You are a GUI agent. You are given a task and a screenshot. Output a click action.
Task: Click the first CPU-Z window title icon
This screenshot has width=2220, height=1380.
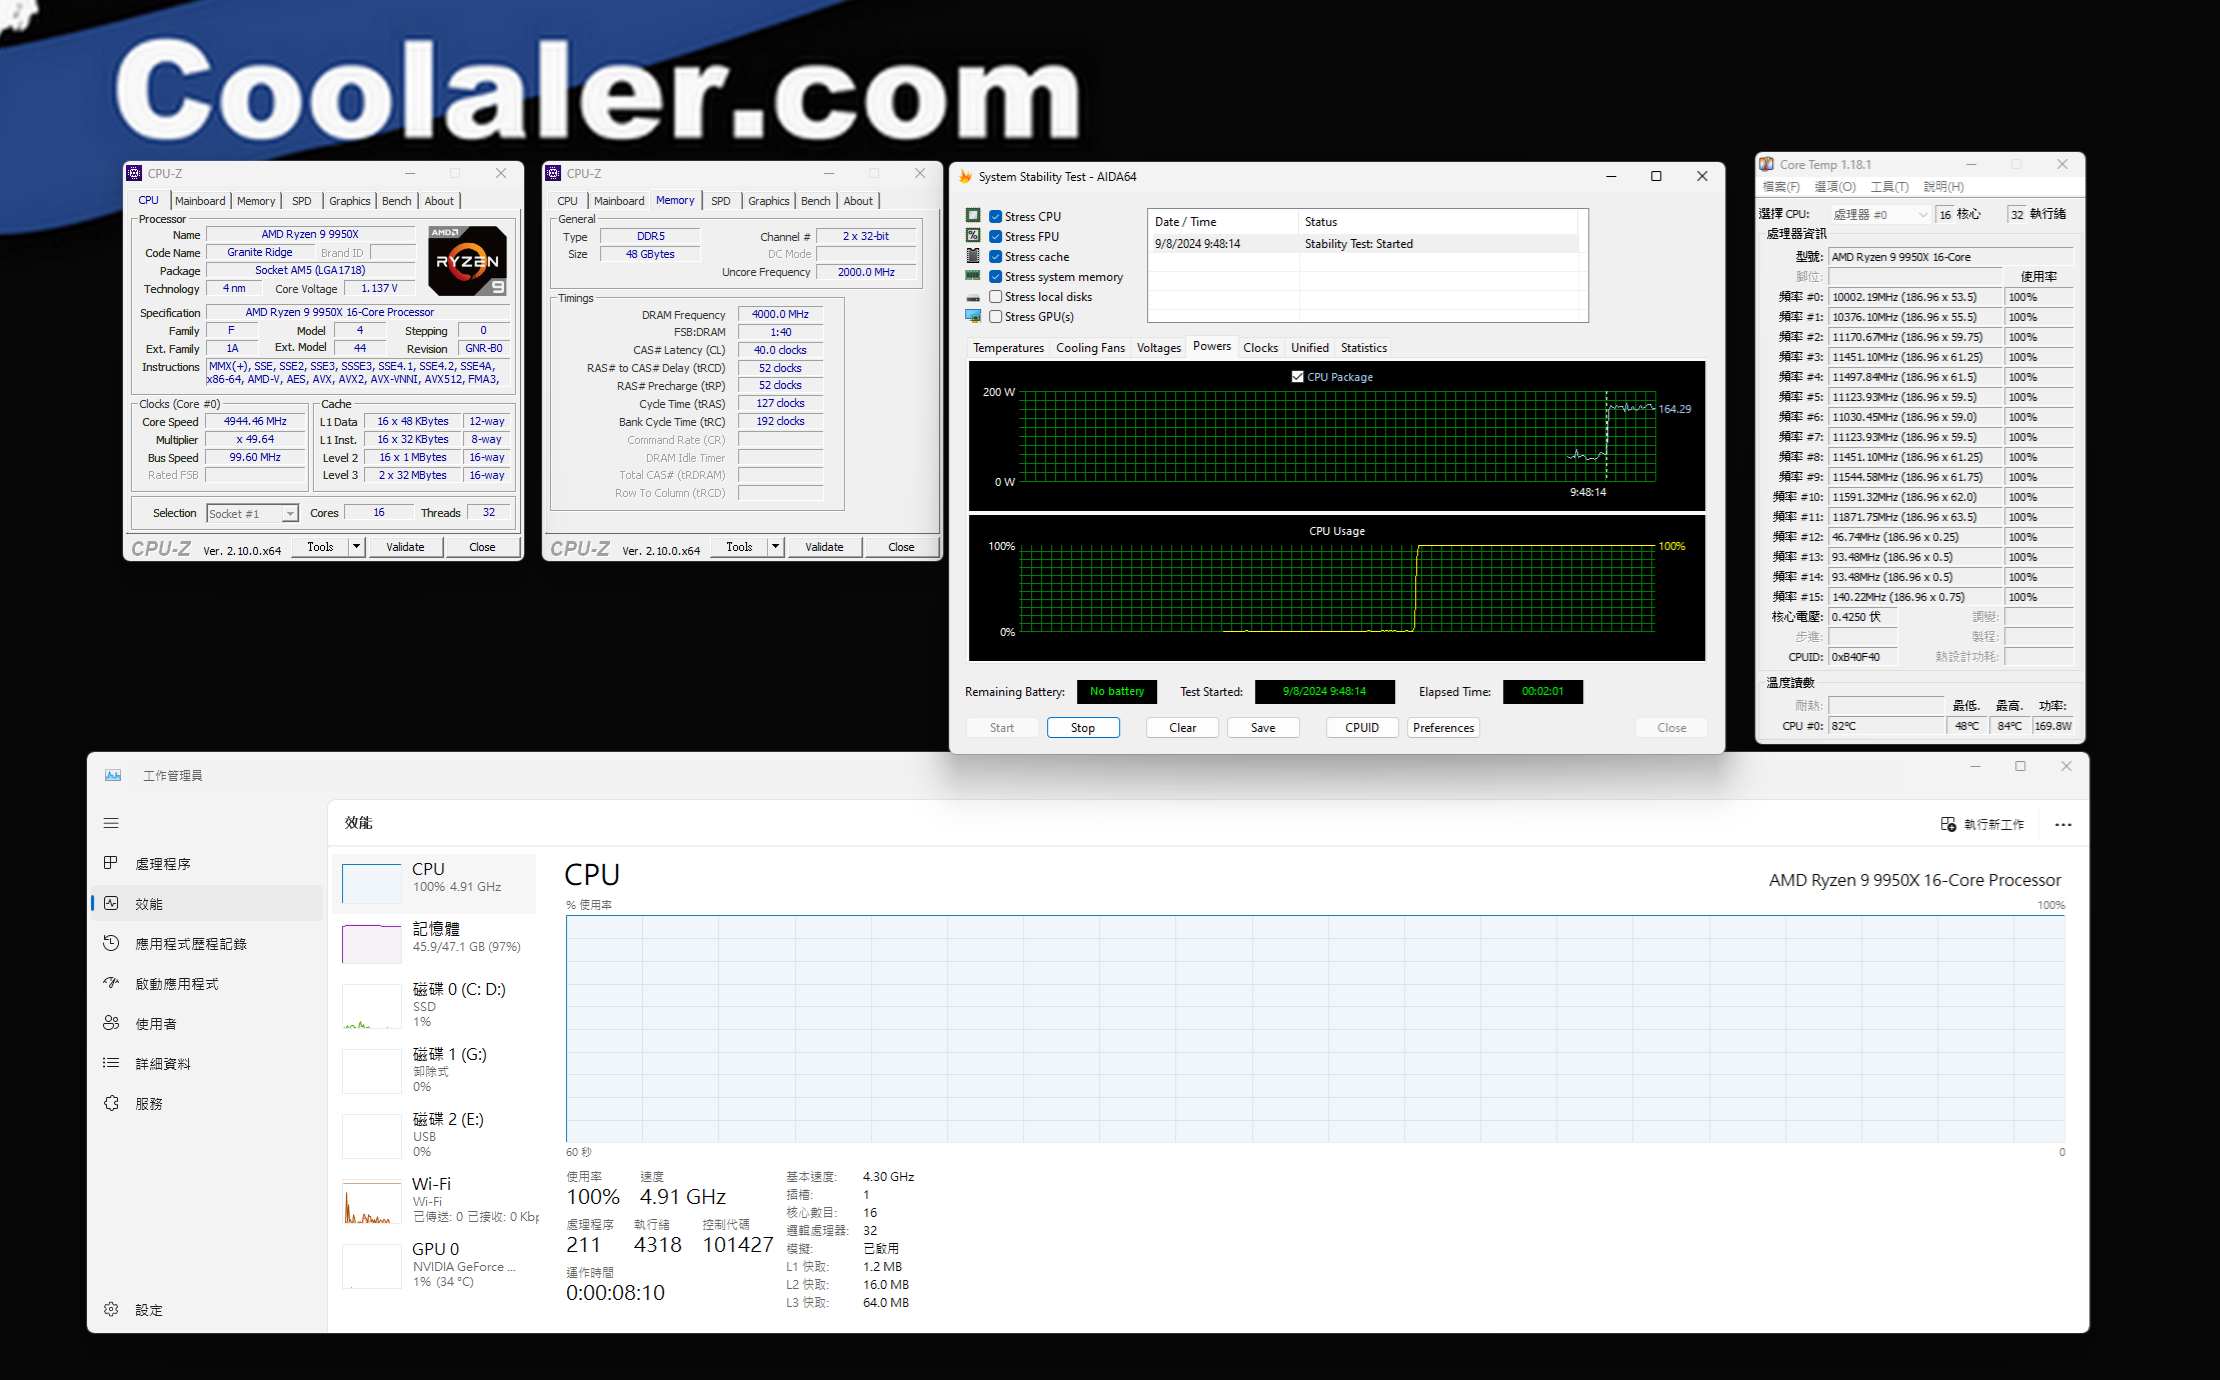[135, 173]
